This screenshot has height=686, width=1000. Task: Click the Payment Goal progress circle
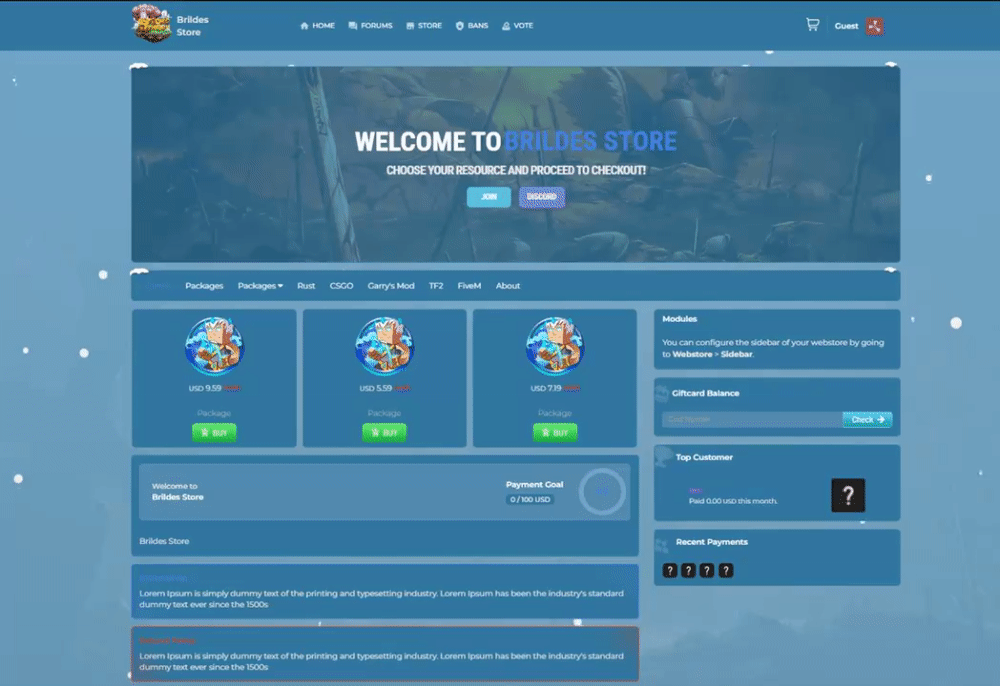click(602, 492)
